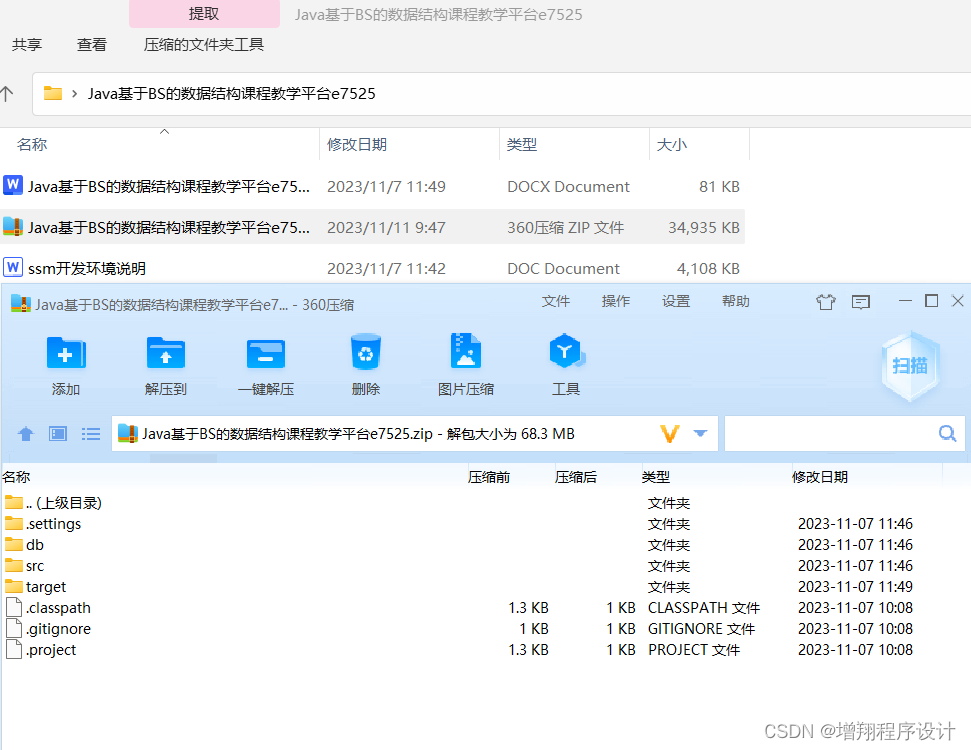
Task: Click the feedback comment icon on title bar
Action: [x=861, y=301]
